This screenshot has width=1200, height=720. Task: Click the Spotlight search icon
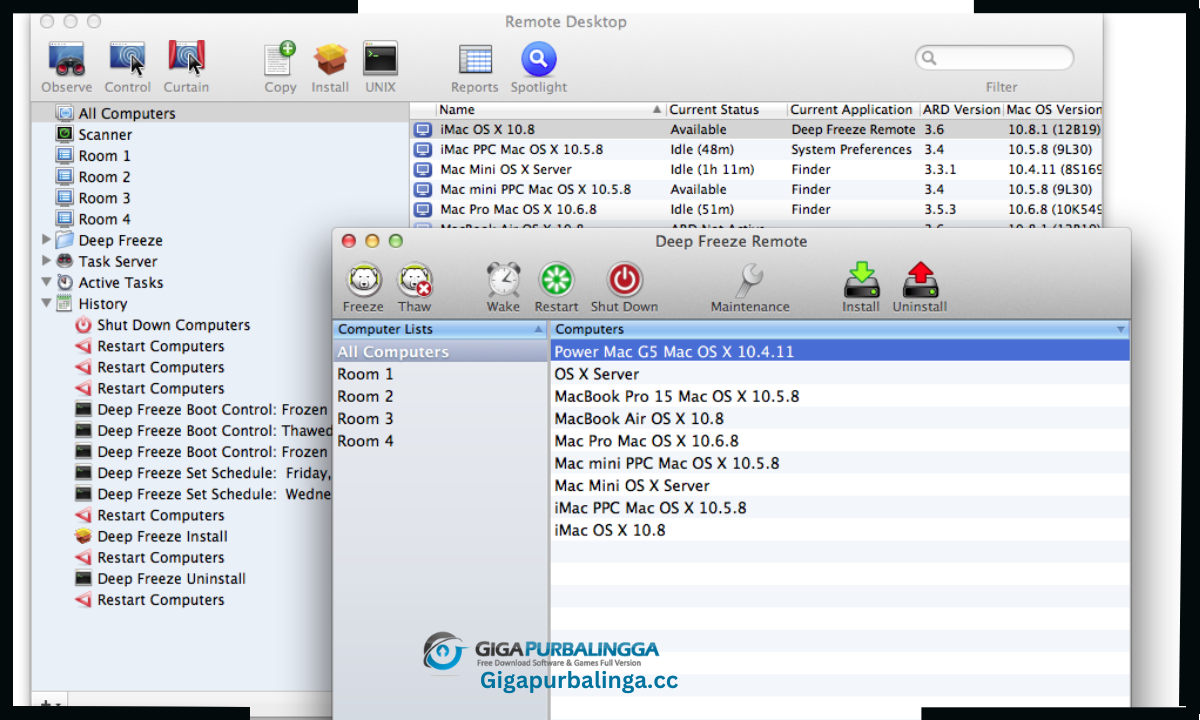538,59
